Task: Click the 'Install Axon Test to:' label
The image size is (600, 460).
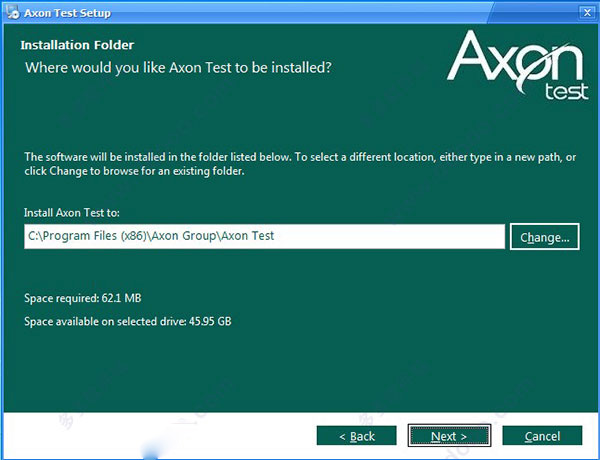Action: (x=72, y=213)
